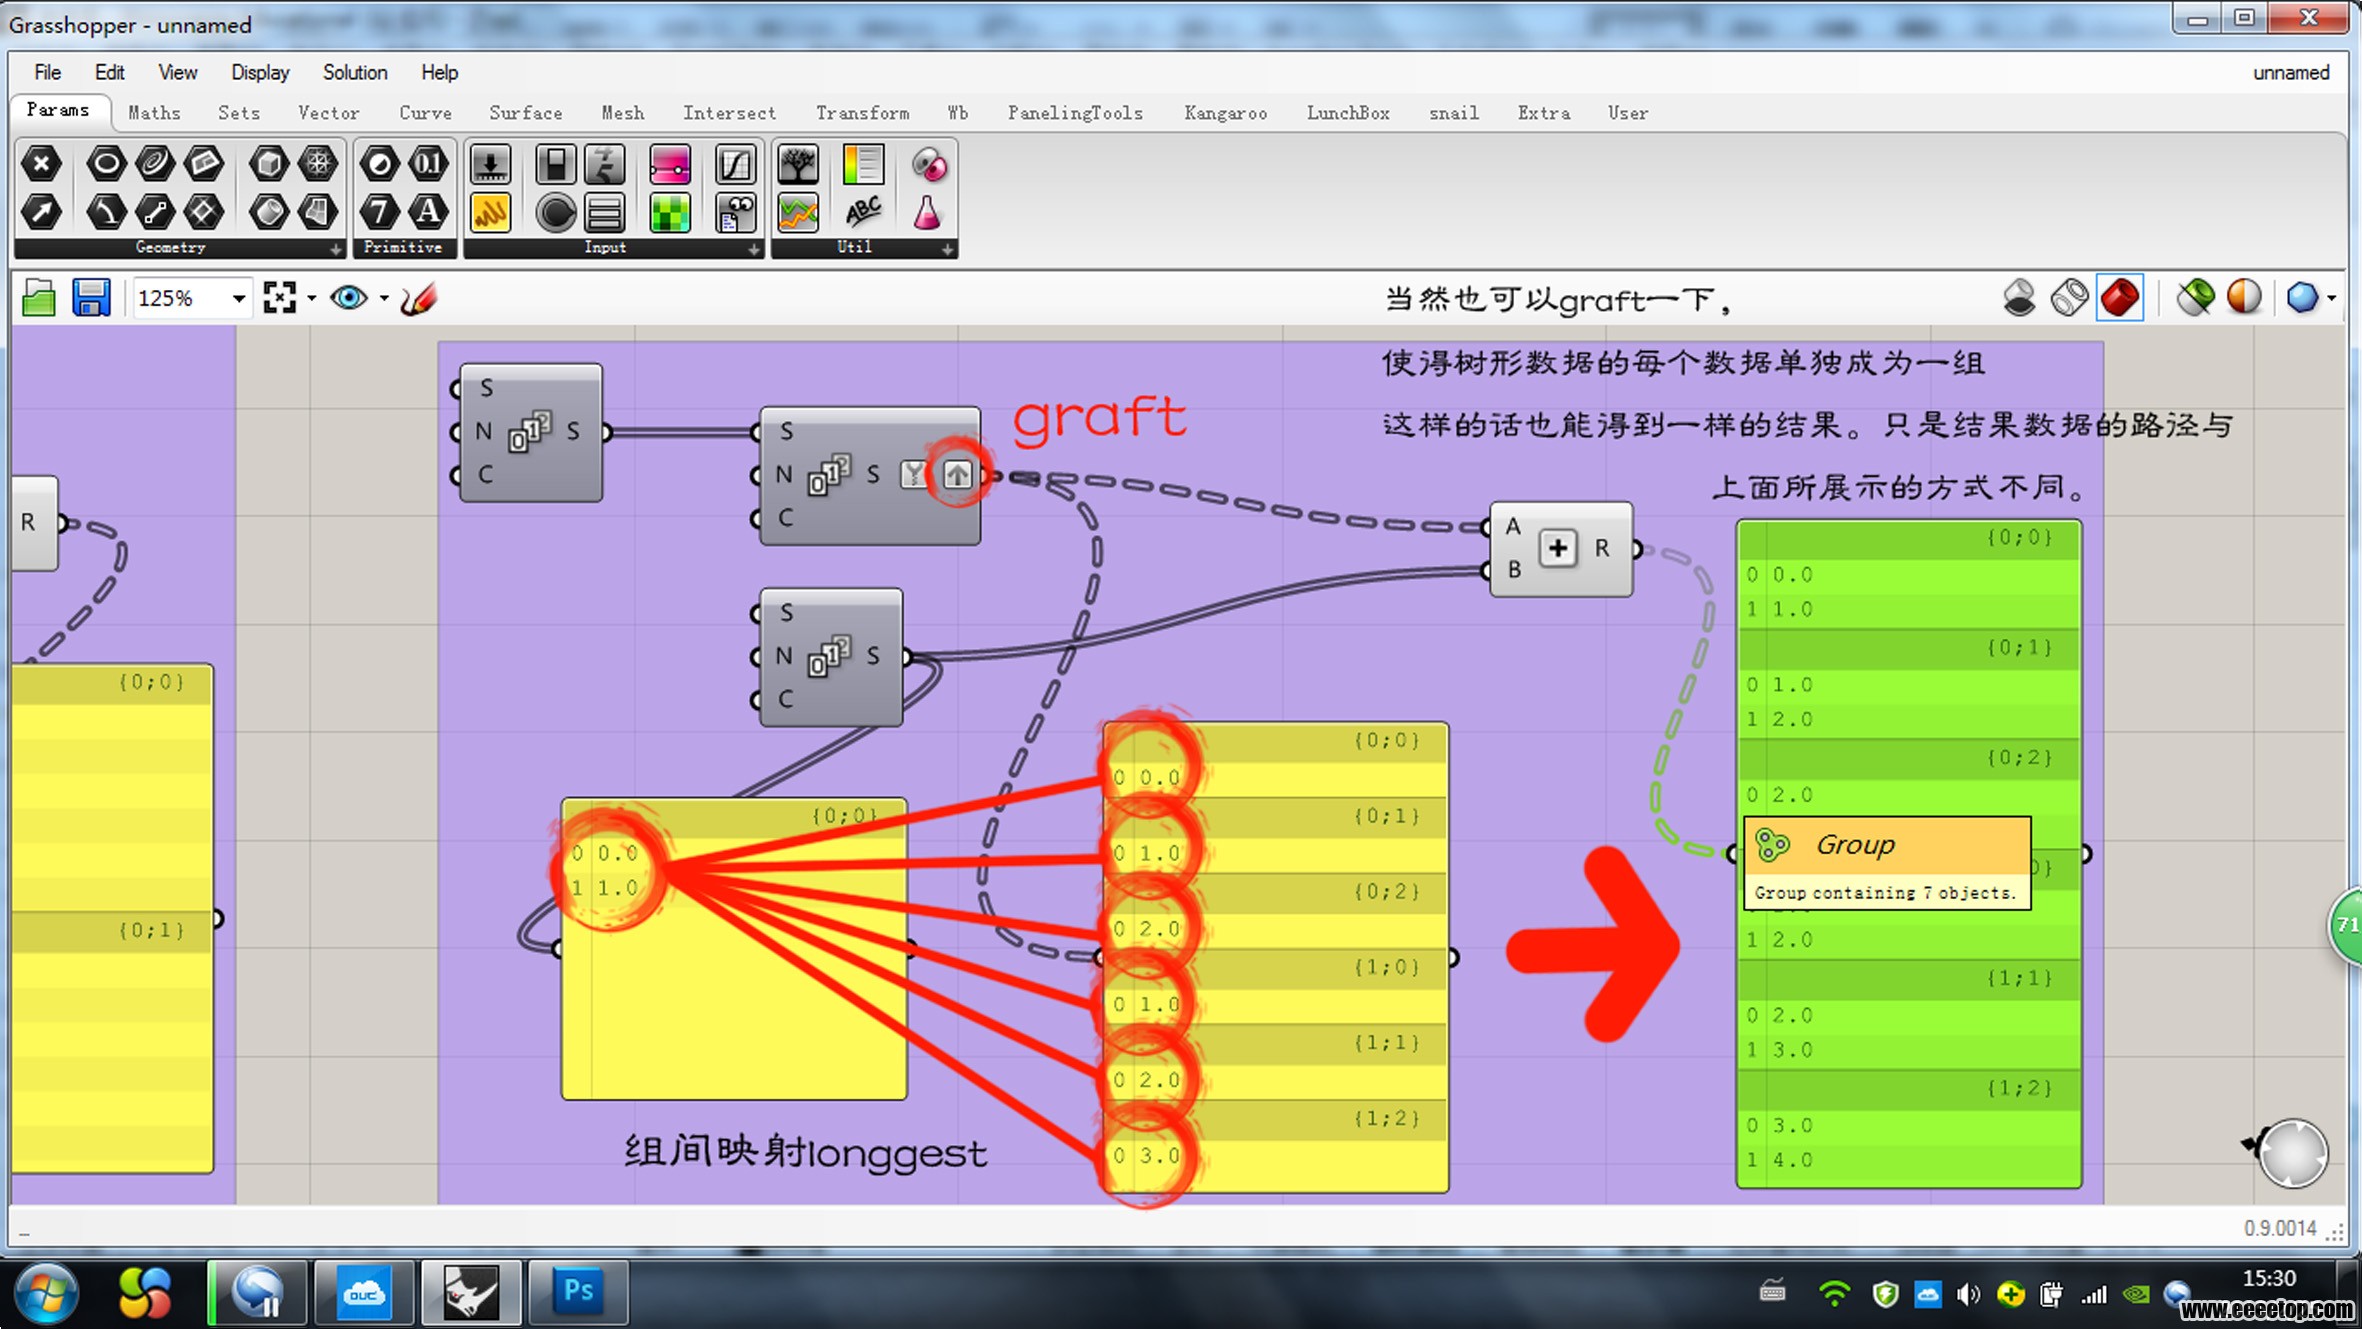2362x1329 pixels.
Task: Choose the Quick Graph icon
Action: 798,212
